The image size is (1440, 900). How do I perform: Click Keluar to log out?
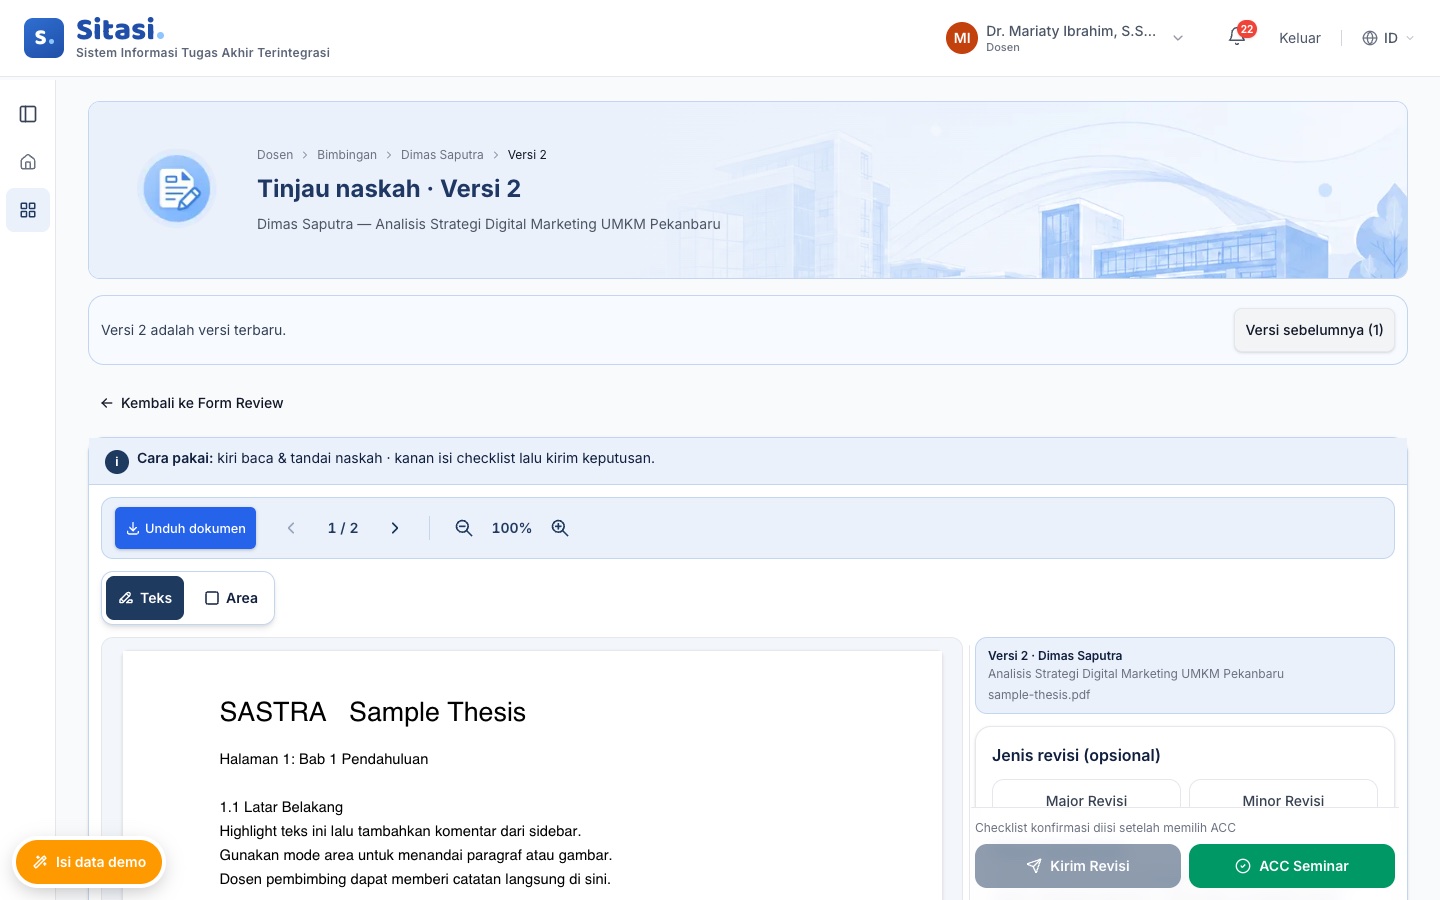1300,38
